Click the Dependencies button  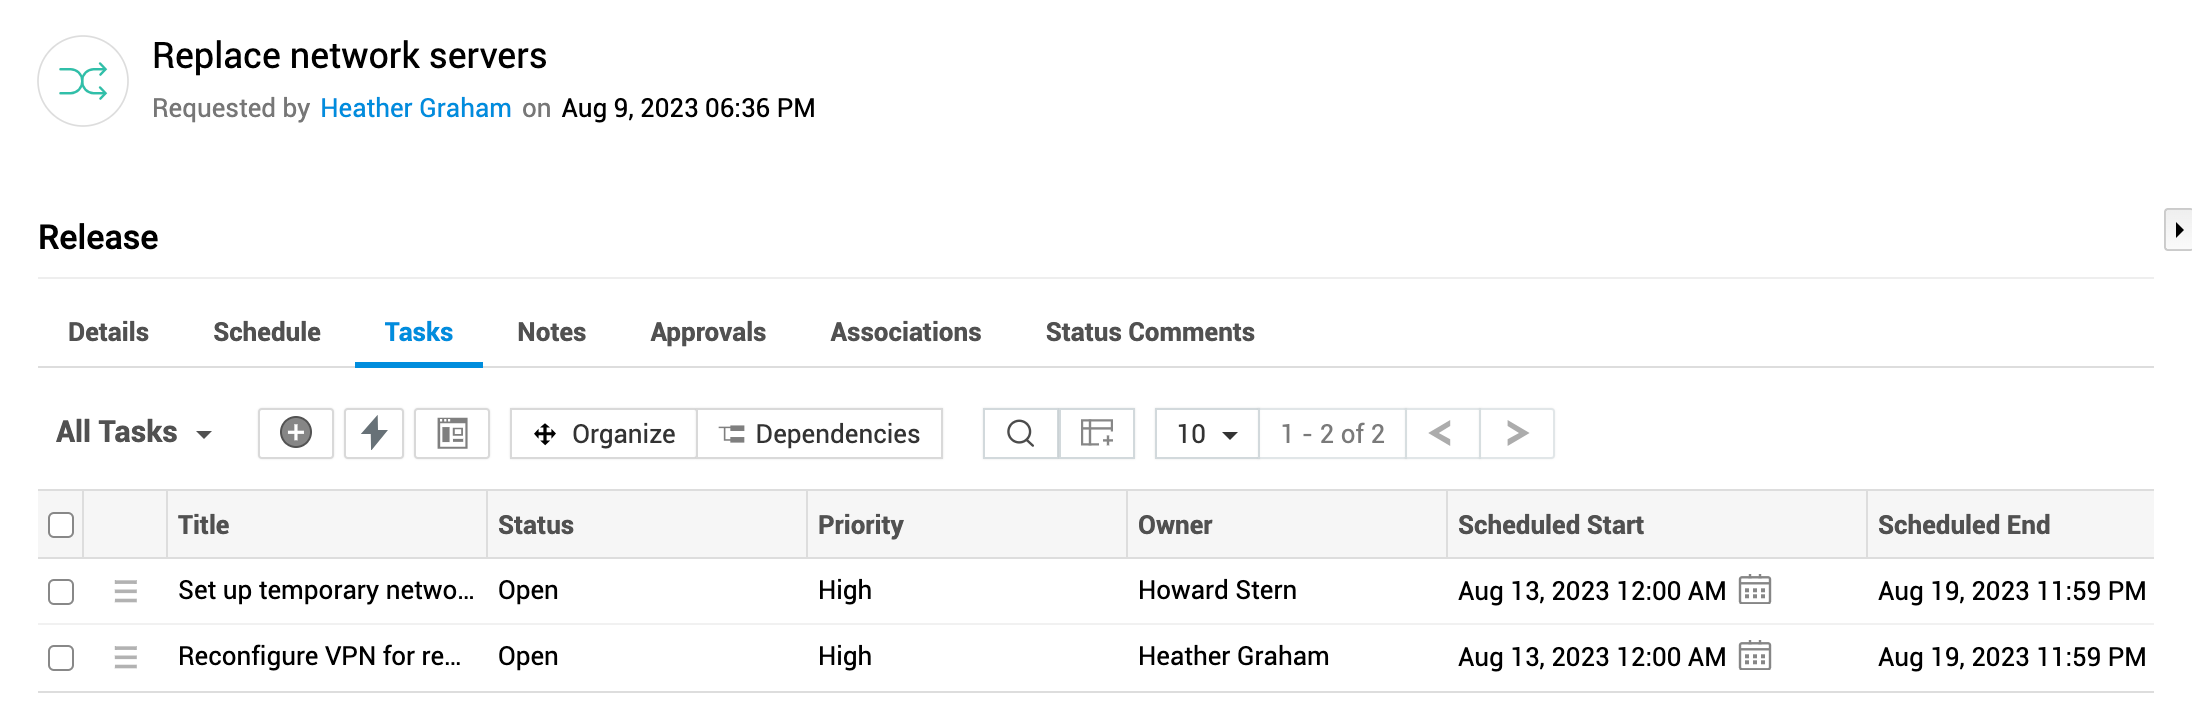pos(820,433)
